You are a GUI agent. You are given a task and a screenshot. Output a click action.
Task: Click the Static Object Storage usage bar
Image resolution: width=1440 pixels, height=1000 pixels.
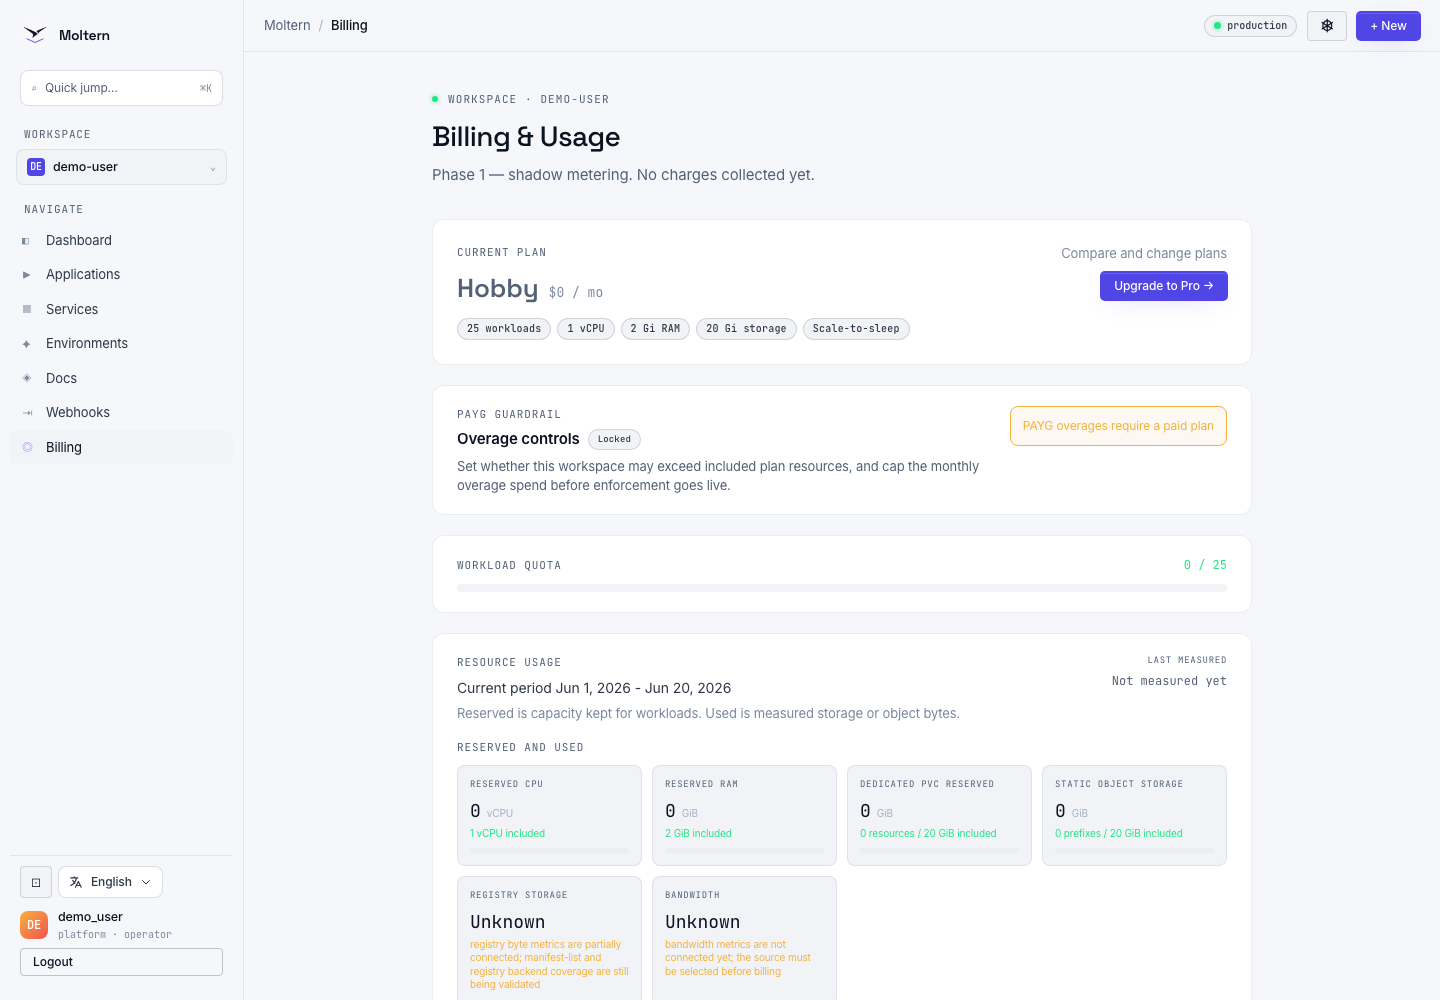click(1134, 851)
